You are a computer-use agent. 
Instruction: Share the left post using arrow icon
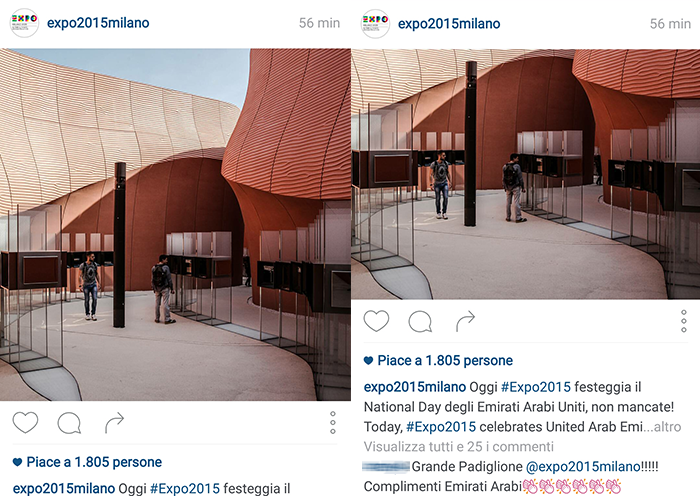(114, 423)
